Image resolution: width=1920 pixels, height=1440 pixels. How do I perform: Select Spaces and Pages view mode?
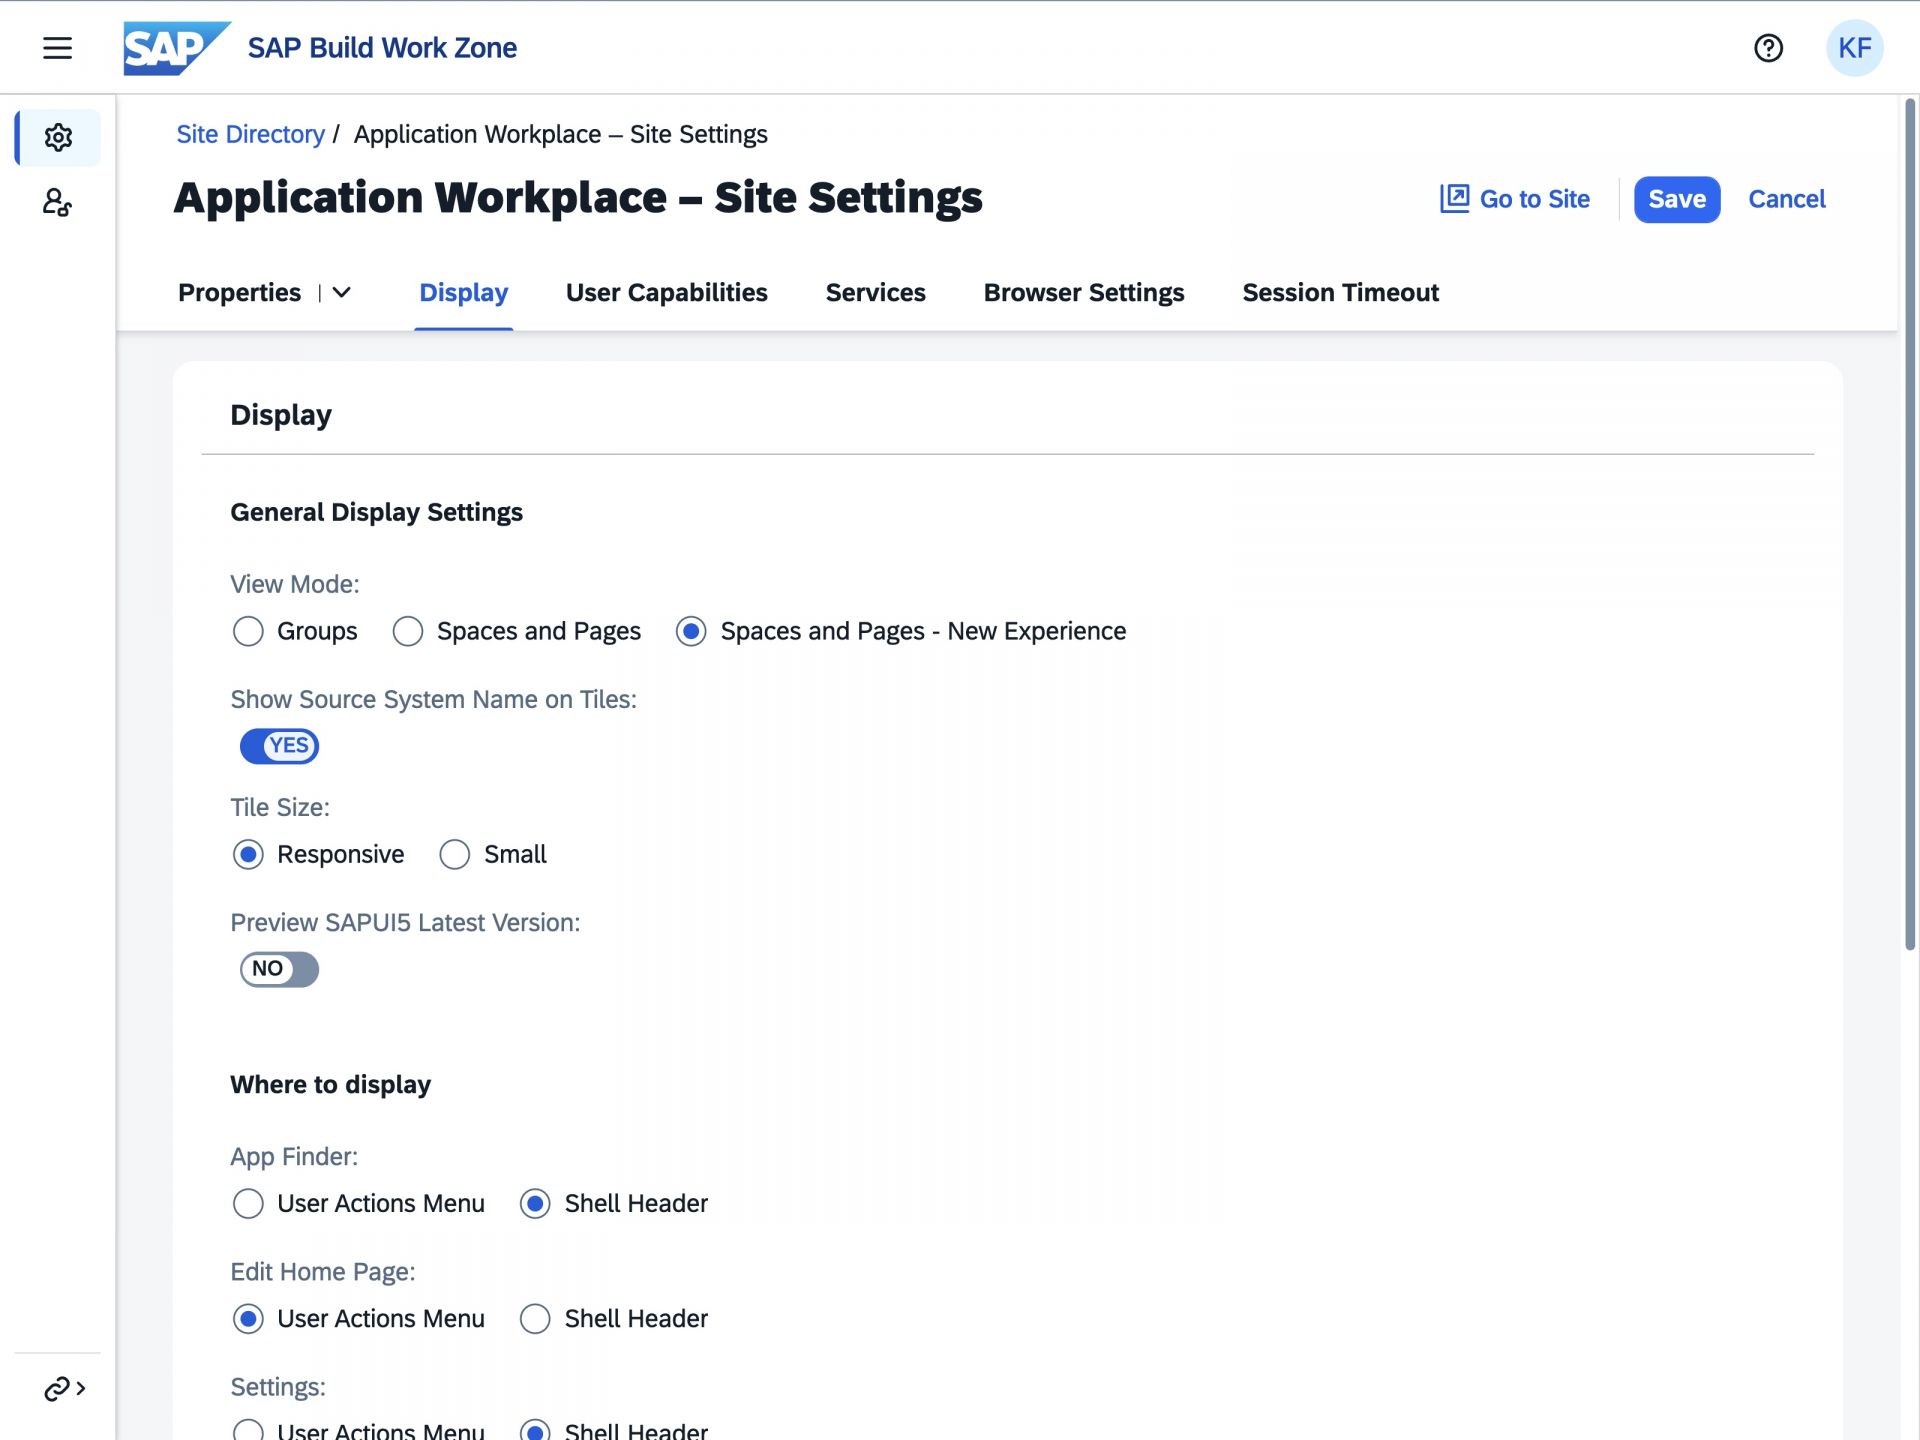(408, 631)
